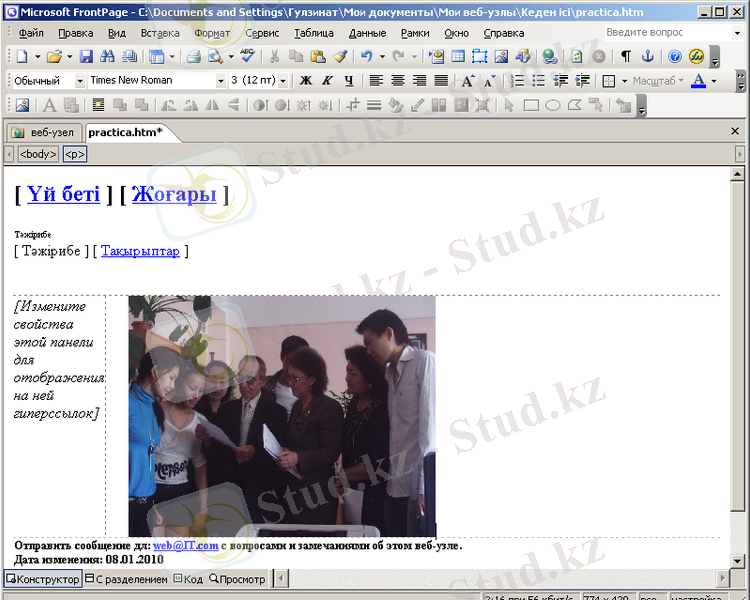This screenshot has width=750, height=600.
Task: Toggle bold formatting (Ж button)
Action: pos(305,81)
